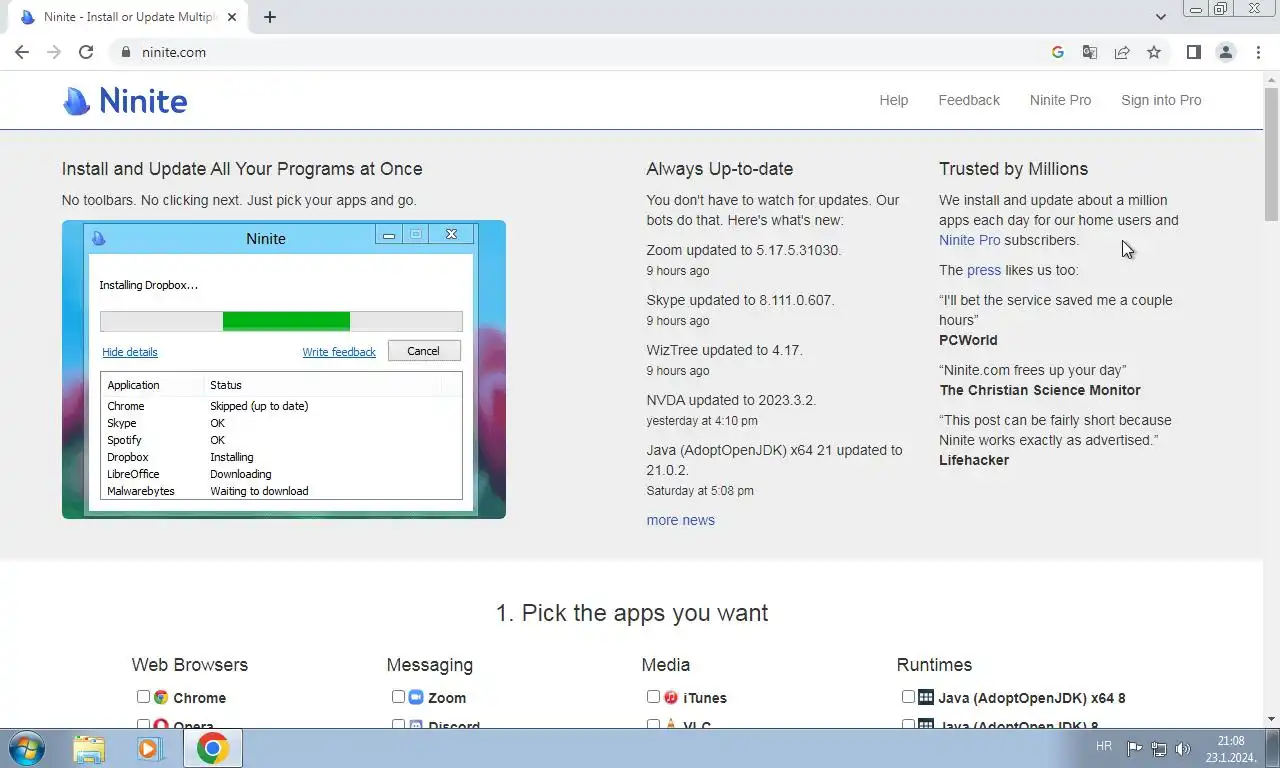Open the more news link
The image size is (1280, 768).
coord(680,520)
